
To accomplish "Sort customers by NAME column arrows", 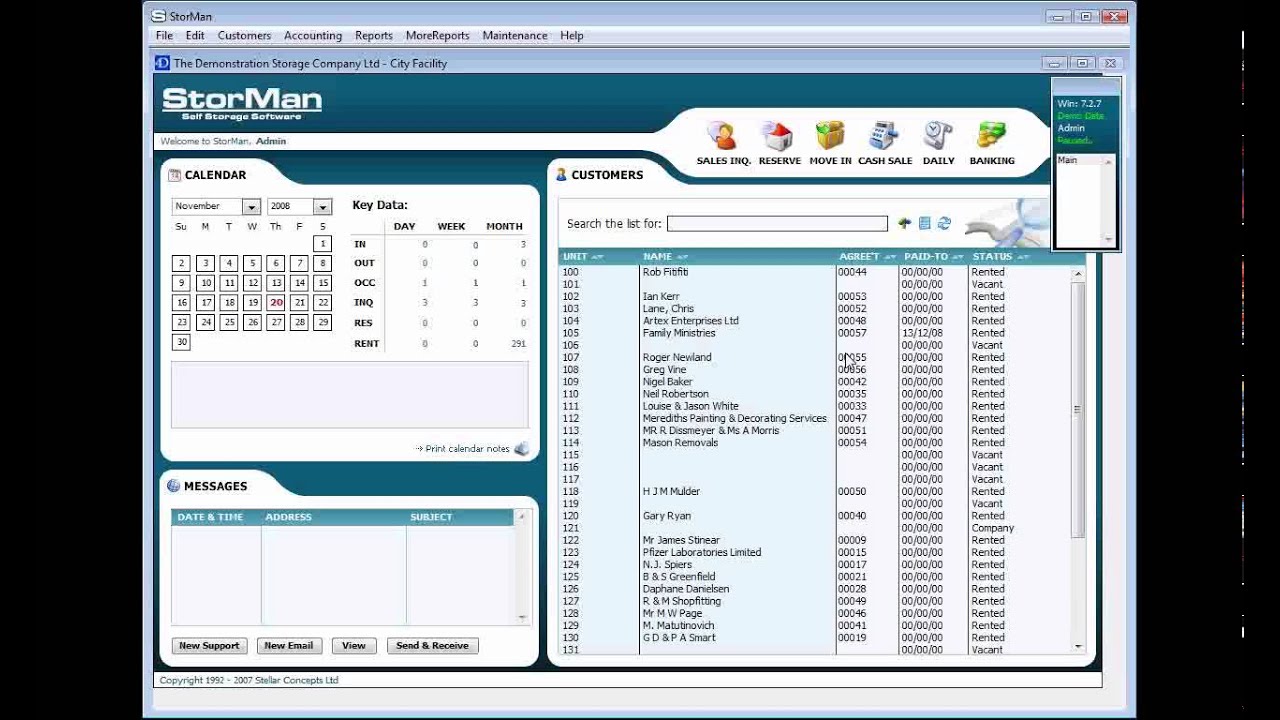I will (x=682, y=257).
